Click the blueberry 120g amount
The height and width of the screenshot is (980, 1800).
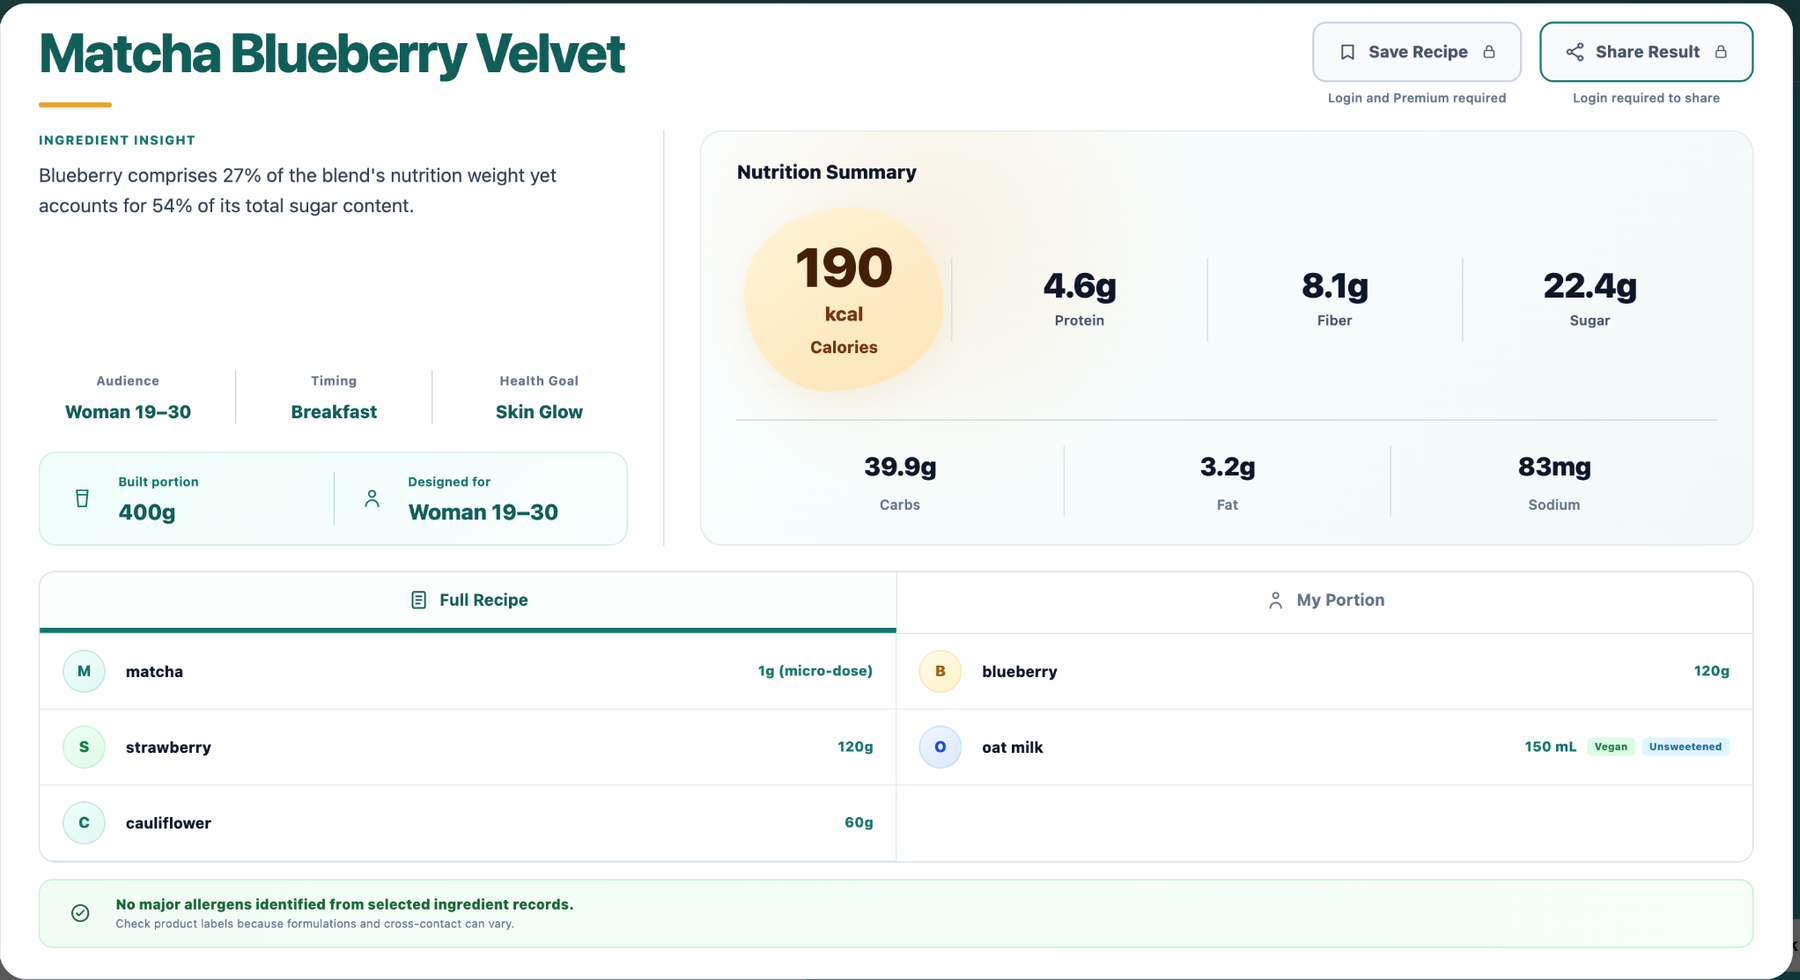coord(1711,671)
